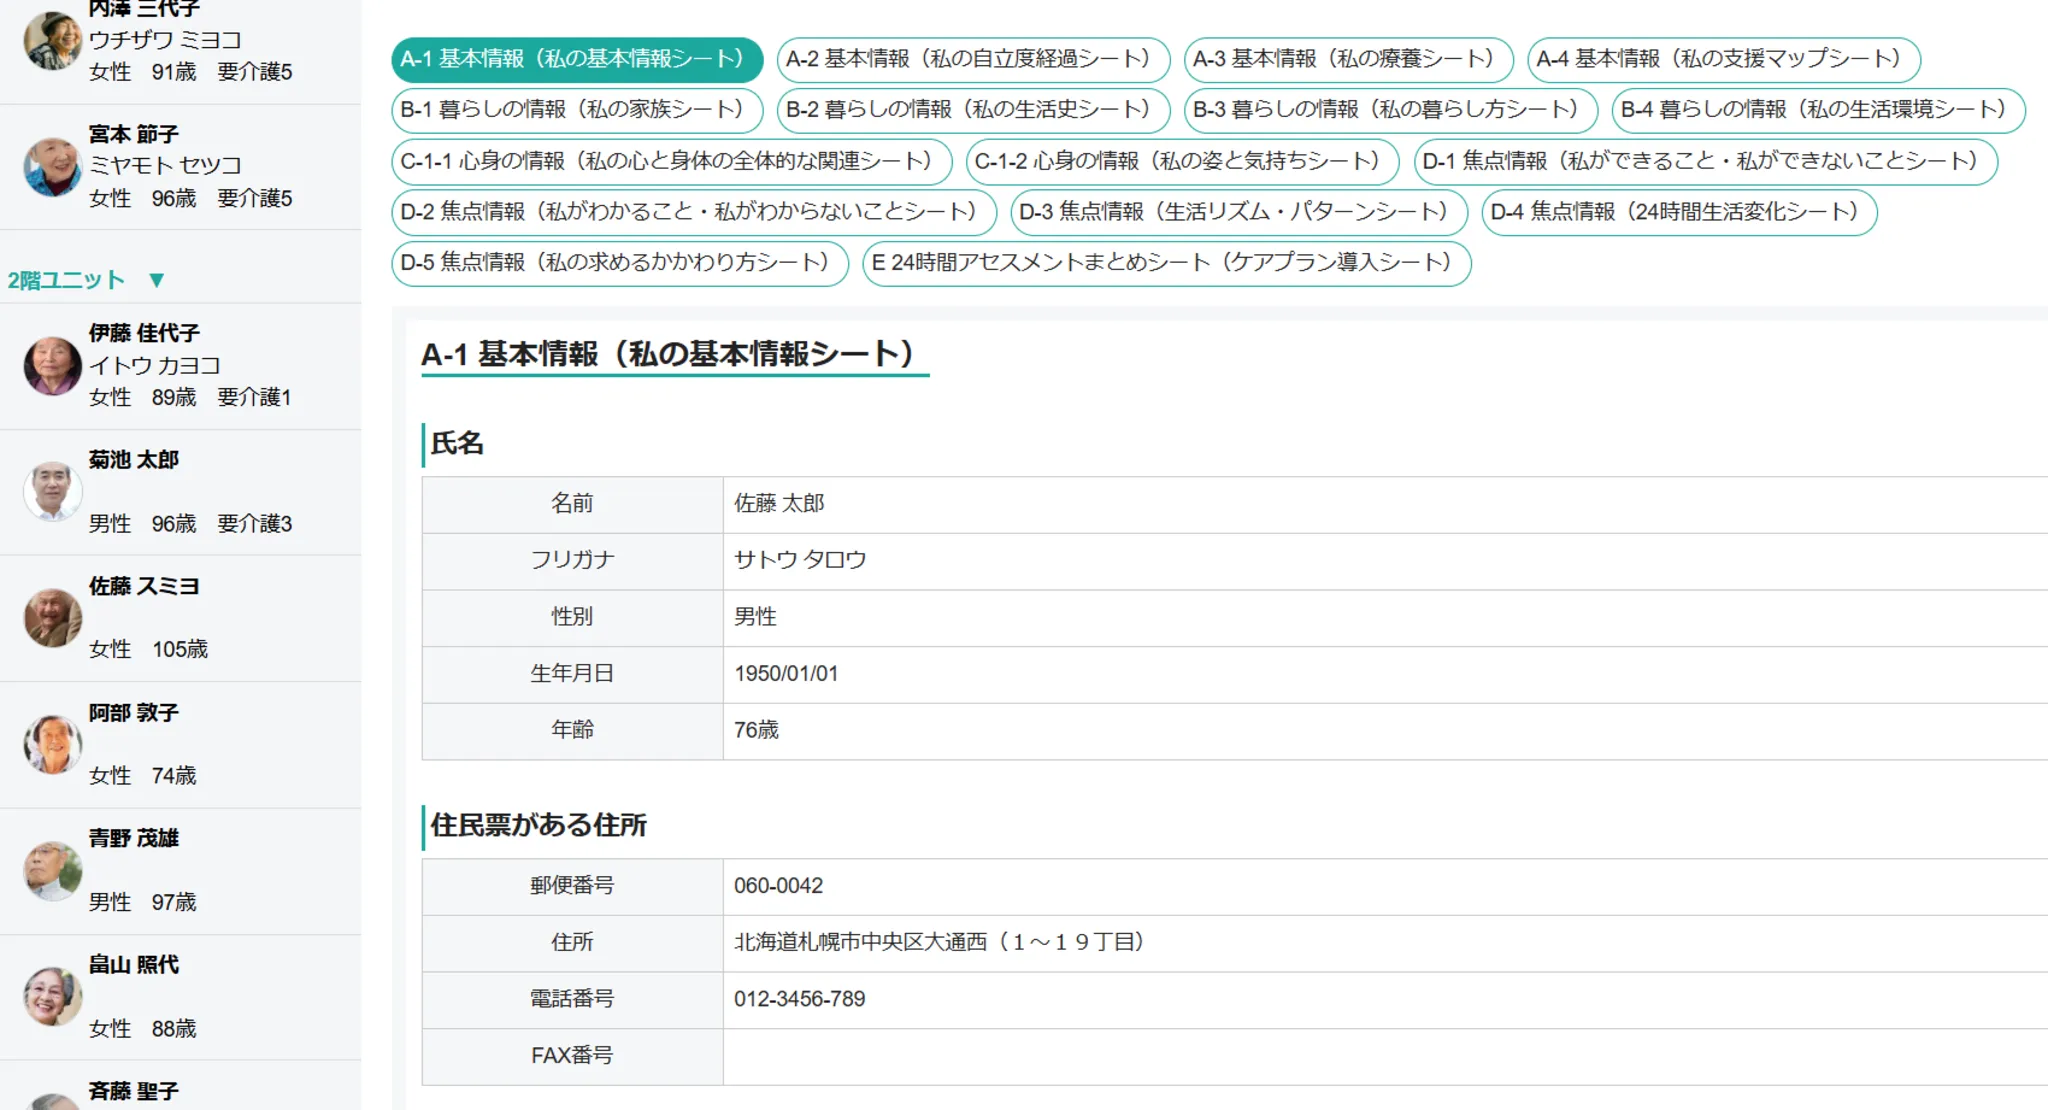Select resident 宮本 節子 photo
Image resolution: width=2048 pixels, height=1110 pixels.
pyautogui.click(x=52, y=166)
